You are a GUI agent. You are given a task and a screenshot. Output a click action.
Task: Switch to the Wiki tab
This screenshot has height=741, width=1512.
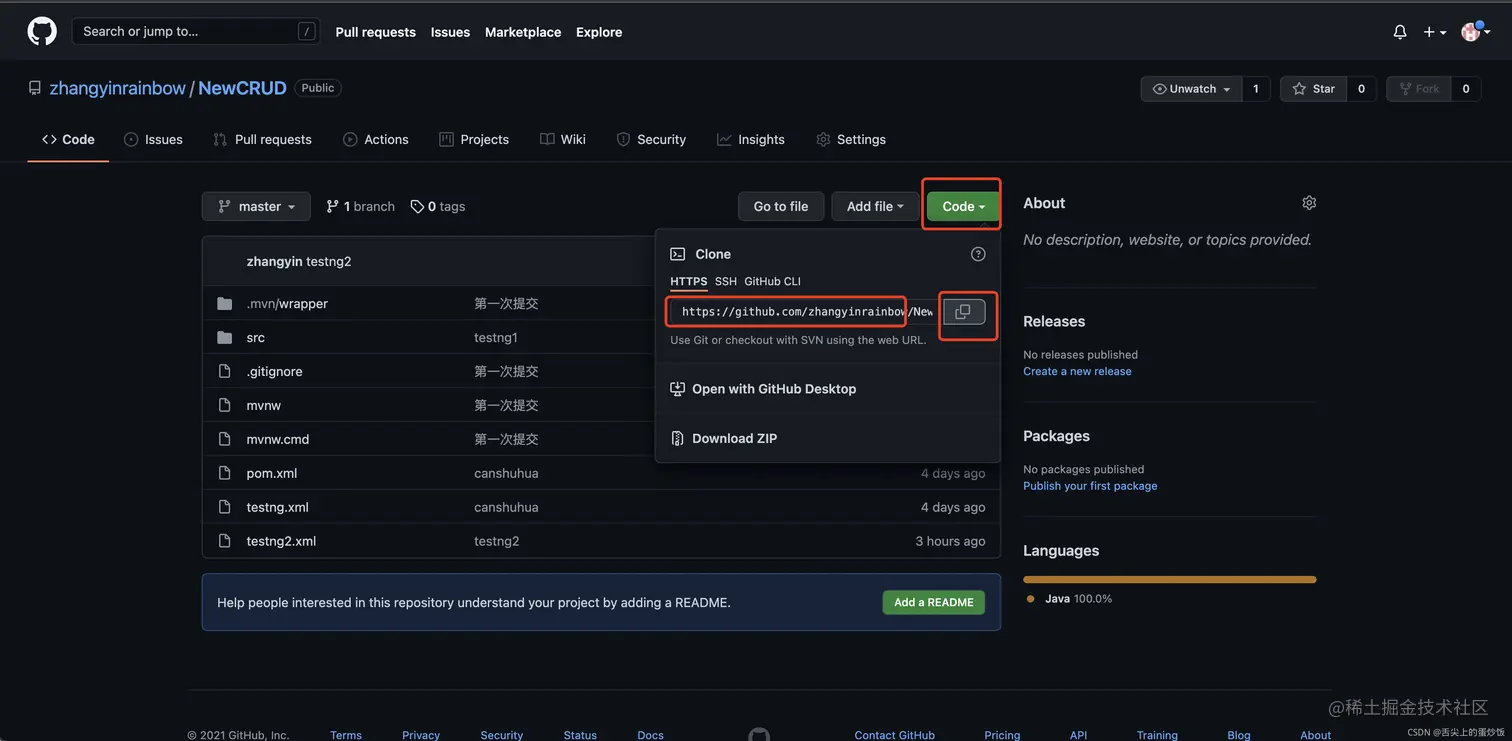[x=563, y=139]
